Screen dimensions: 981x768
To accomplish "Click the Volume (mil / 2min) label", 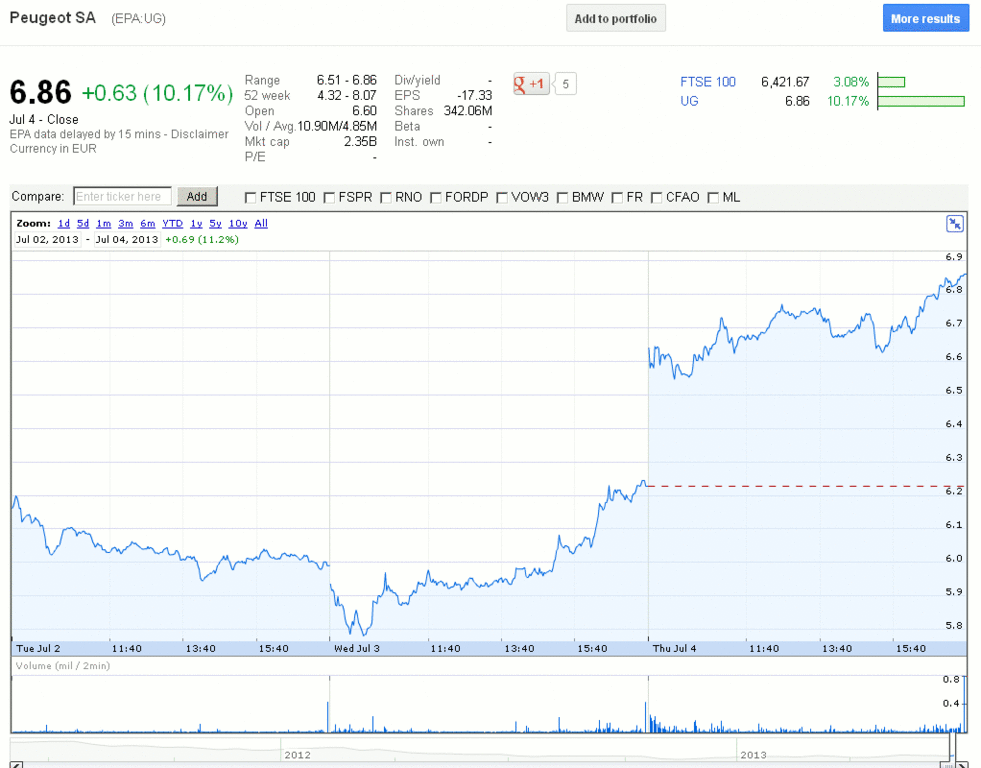I will 63,666.
